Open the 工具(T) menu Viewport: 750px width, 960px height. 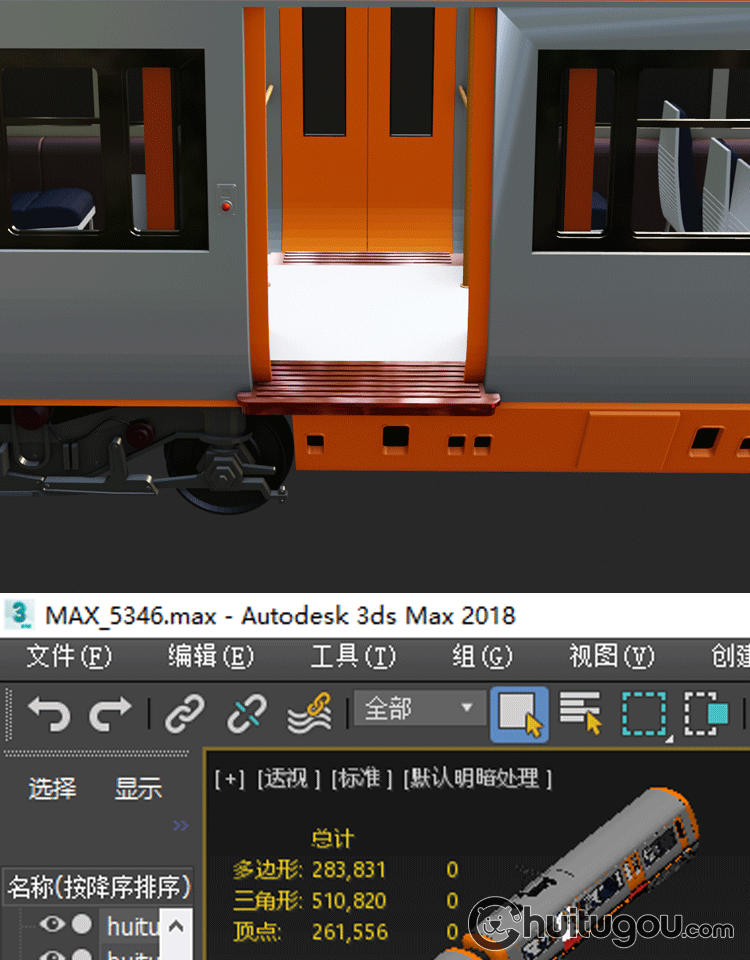(x=353, y=657)
